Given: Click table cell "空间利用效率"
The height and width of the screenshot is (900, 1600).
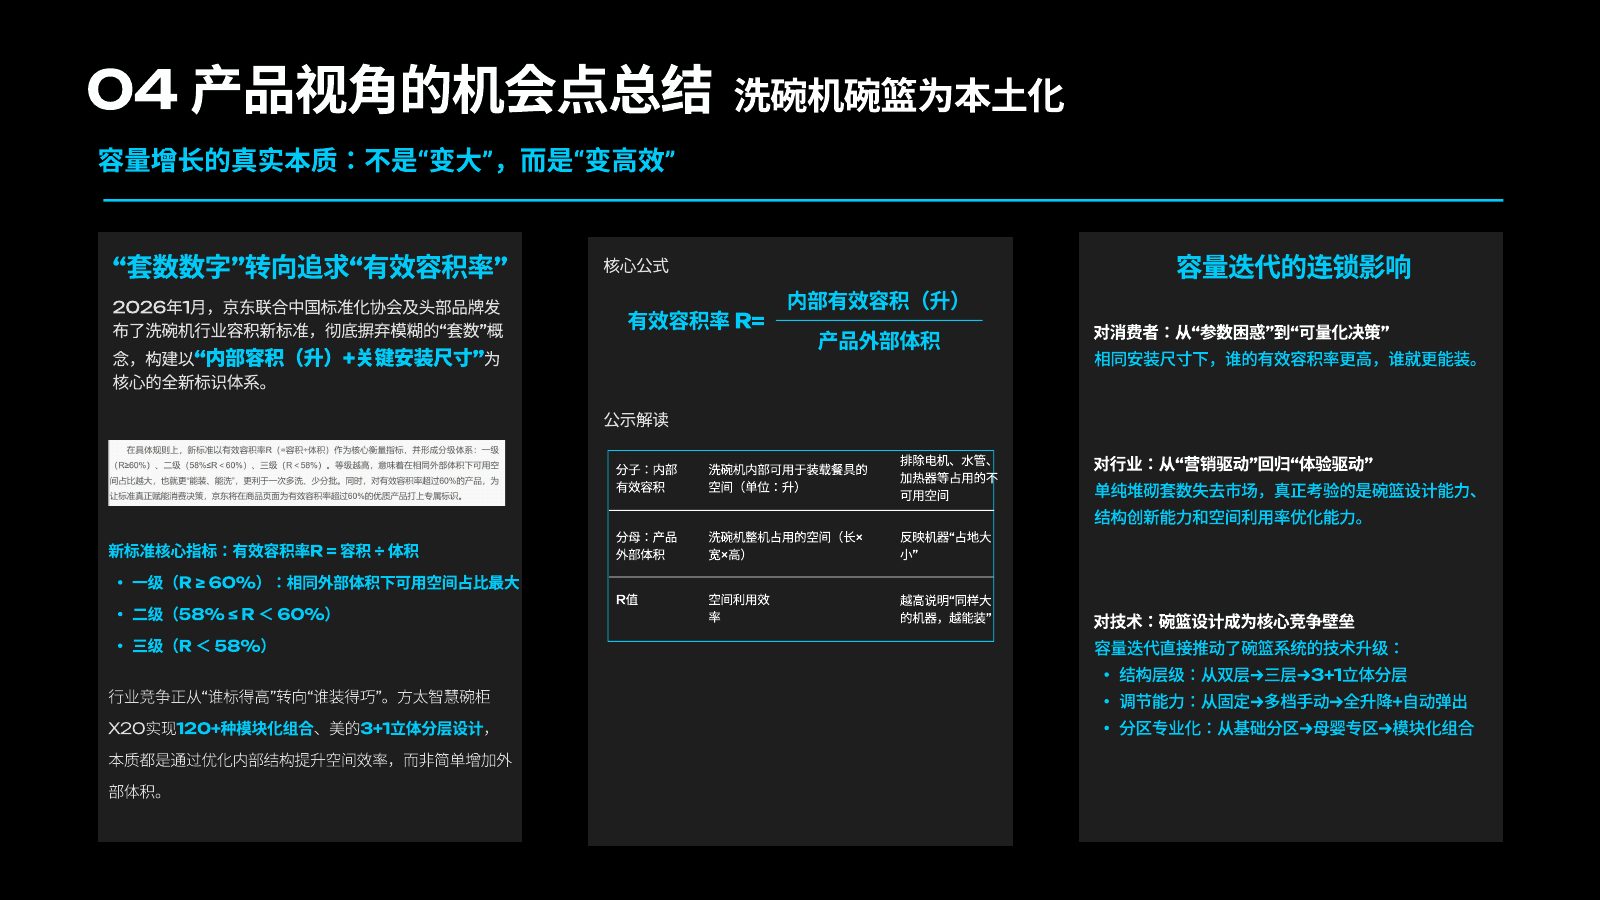Looking at the screenshot, I should pos(739,609).
